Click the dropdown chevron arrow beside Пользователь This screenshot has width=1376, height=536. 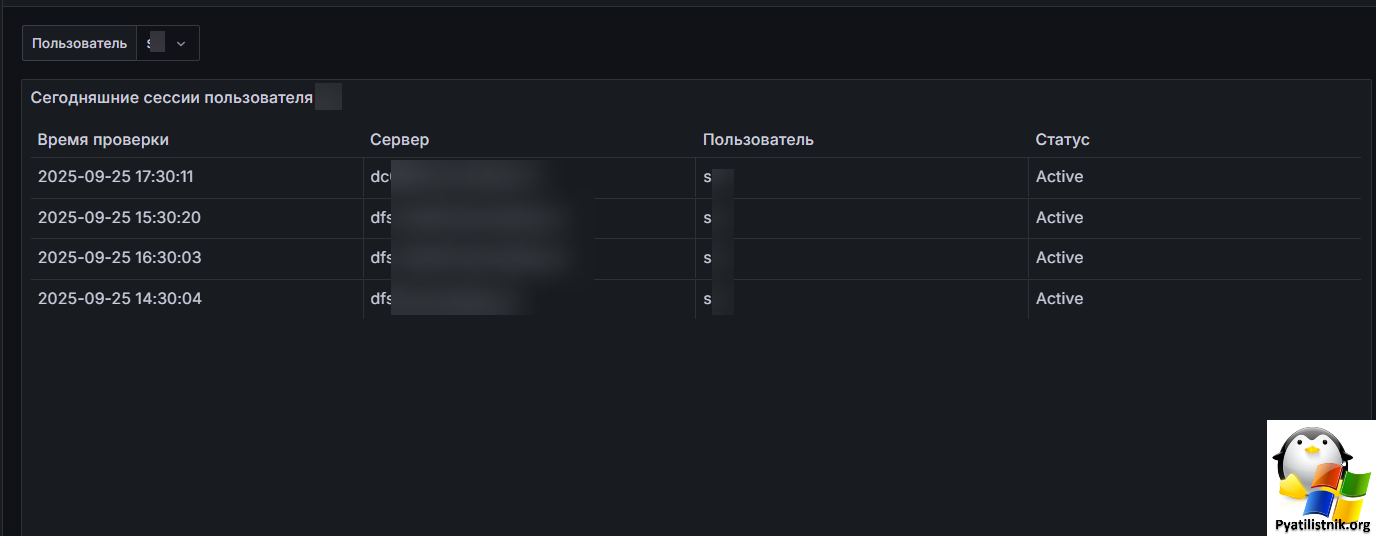click(x=181, y=44)
